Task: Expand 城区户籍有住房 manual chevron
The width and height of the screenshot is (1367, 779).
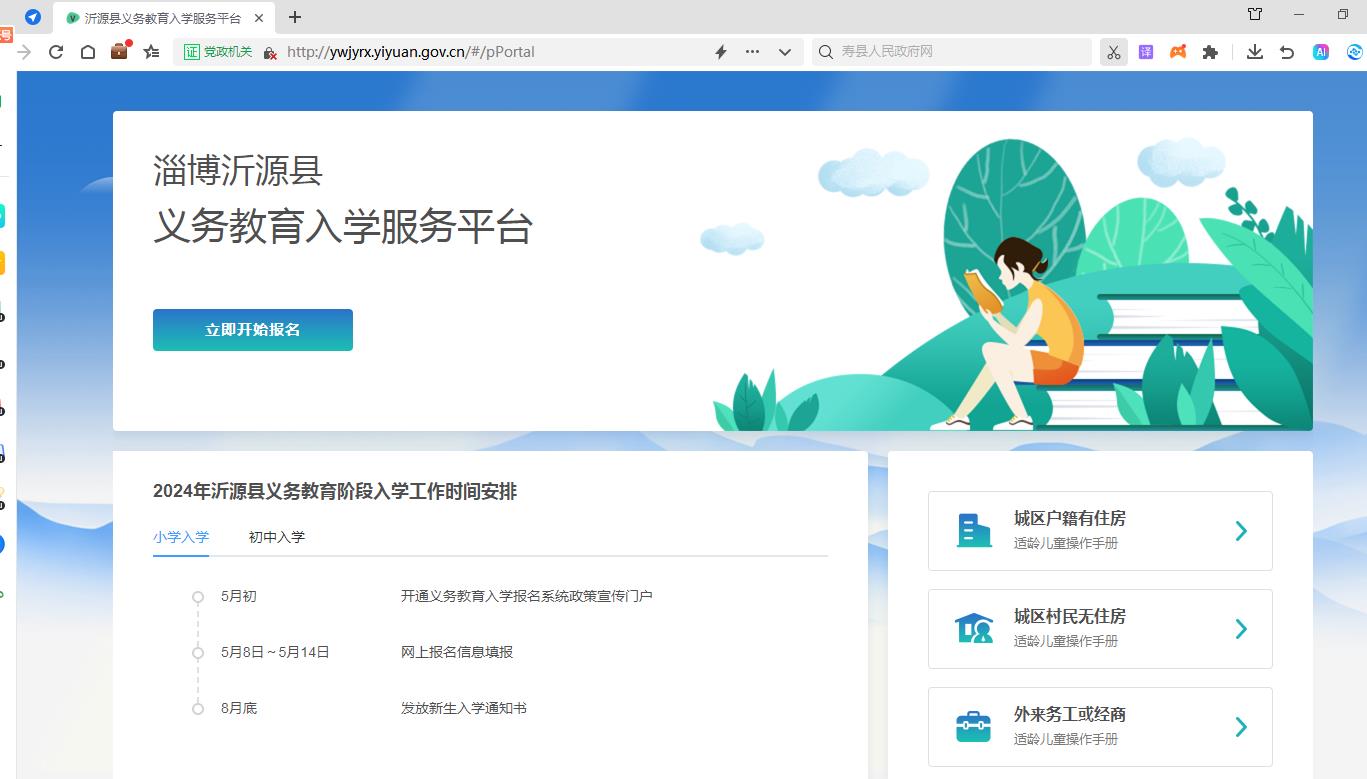Action: coord(1240,531)
